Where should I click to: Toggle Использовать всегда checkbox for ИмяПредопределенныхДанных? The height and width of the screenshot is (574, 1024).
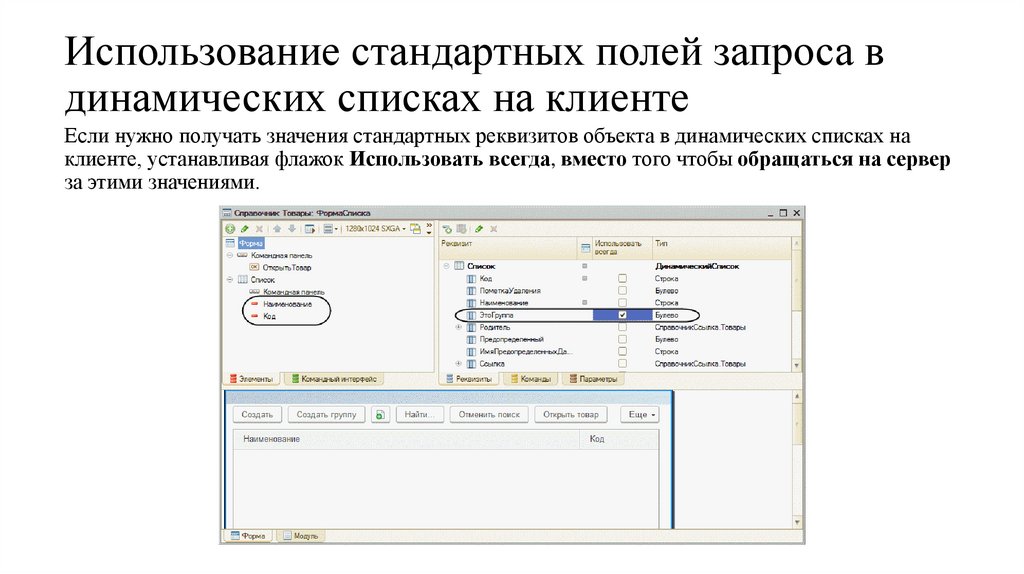(x=622, y=351)
